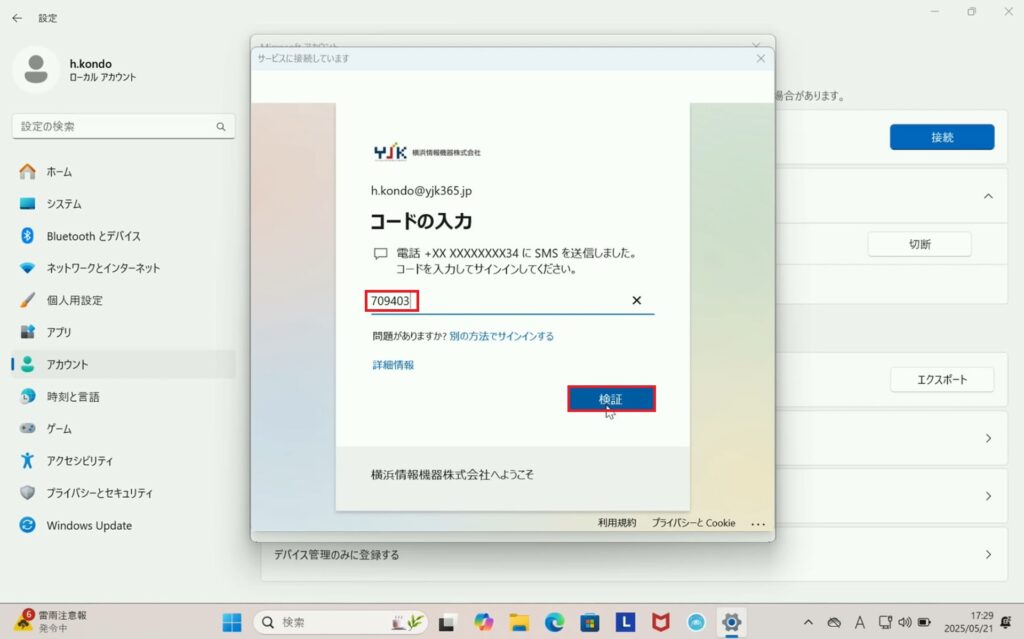Open the three-dot more options in dialog footer
Image resolution: width=1024 pixels, height=639 pixels.
[x=757, y=523]
